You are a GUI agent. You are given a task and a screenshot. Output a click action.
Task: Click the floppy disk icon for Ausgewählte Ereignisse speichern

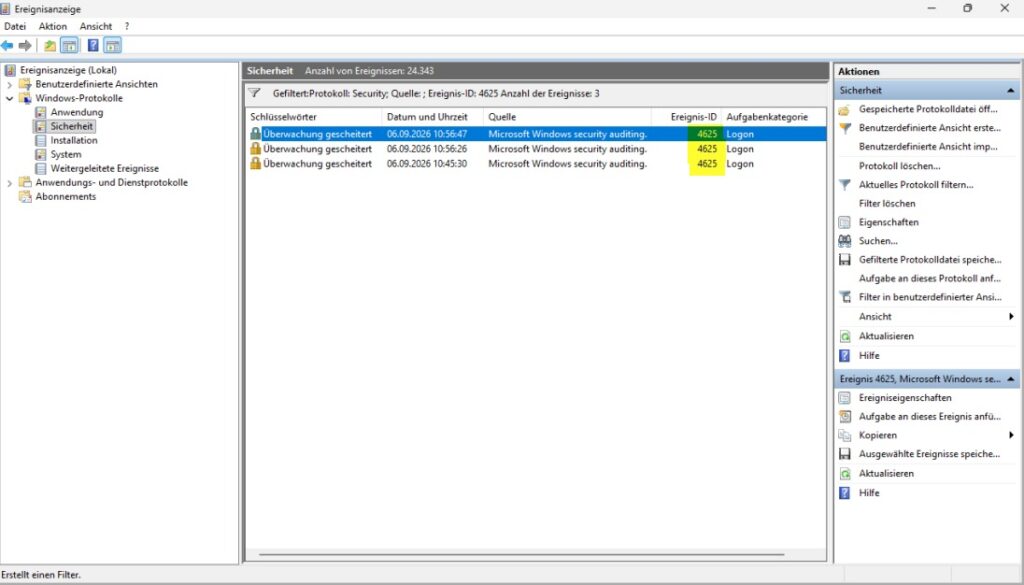[844, 454]
